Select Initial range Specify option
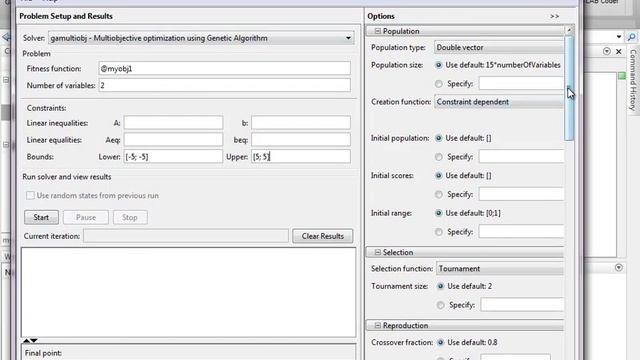Screen dimensions: 640x360 [439, 232]
